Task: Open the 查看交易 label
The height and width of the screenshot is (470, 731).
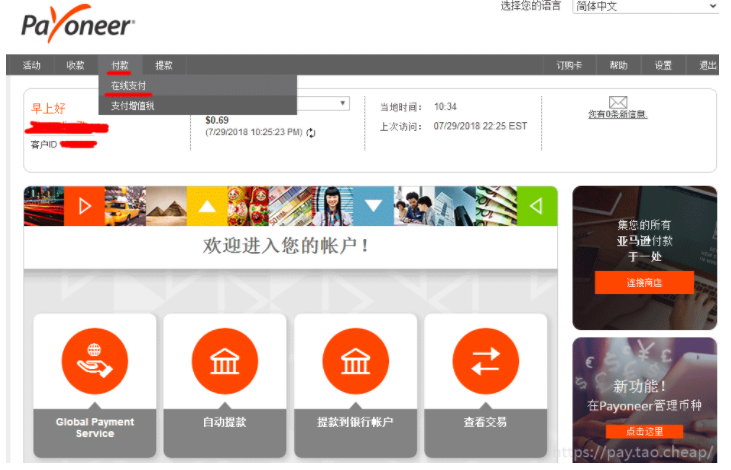Action: click(485, 422)
